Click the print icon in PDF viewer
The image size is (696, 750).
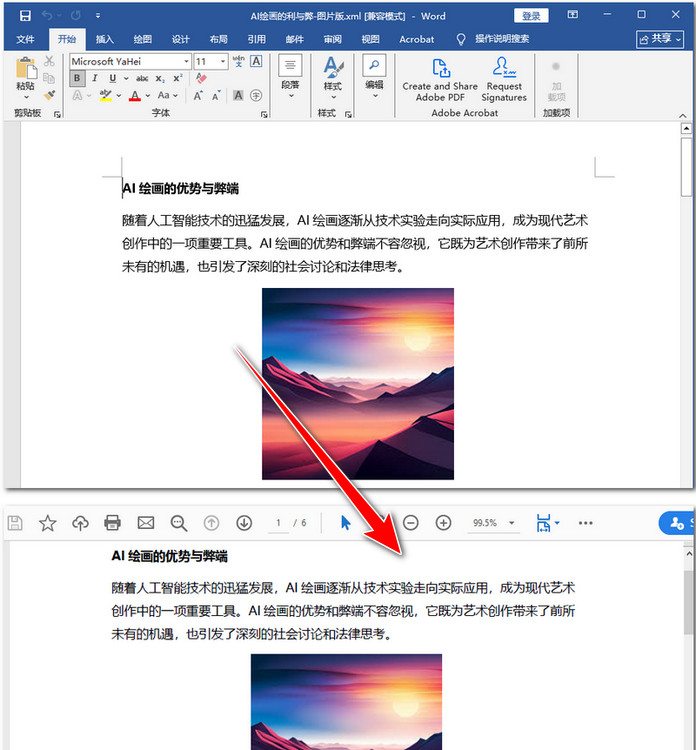tap(112, 523)
